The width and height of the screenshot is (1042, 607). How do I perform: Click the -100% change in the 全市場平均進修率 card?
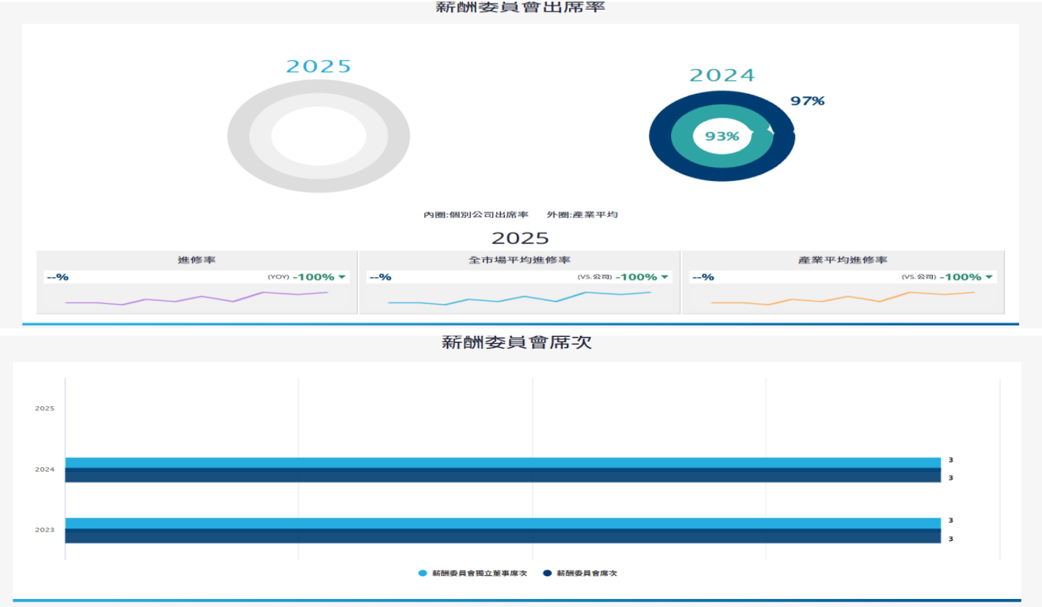point(636,277)
